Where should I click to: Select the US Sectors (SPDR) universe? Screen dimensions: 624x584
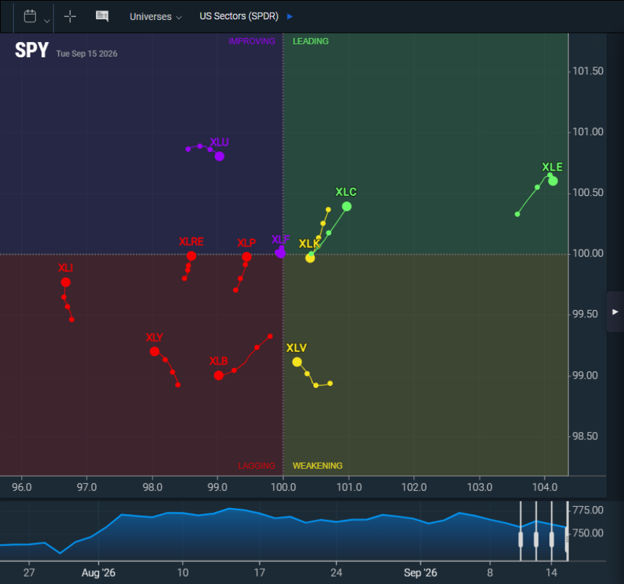coord(239,16)
